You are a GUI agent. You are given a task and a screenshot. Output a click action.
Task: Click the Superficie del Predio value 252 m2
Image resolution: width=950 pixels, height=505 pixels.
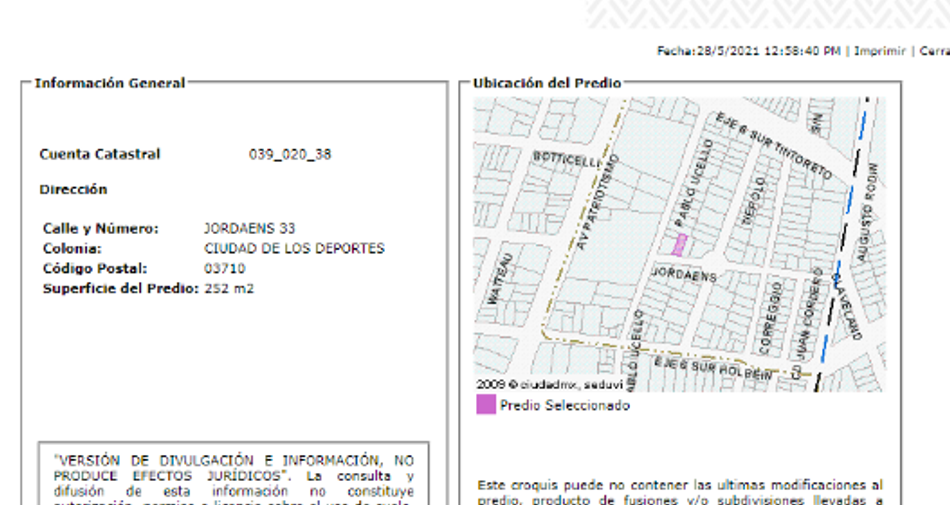coord(229,289)
